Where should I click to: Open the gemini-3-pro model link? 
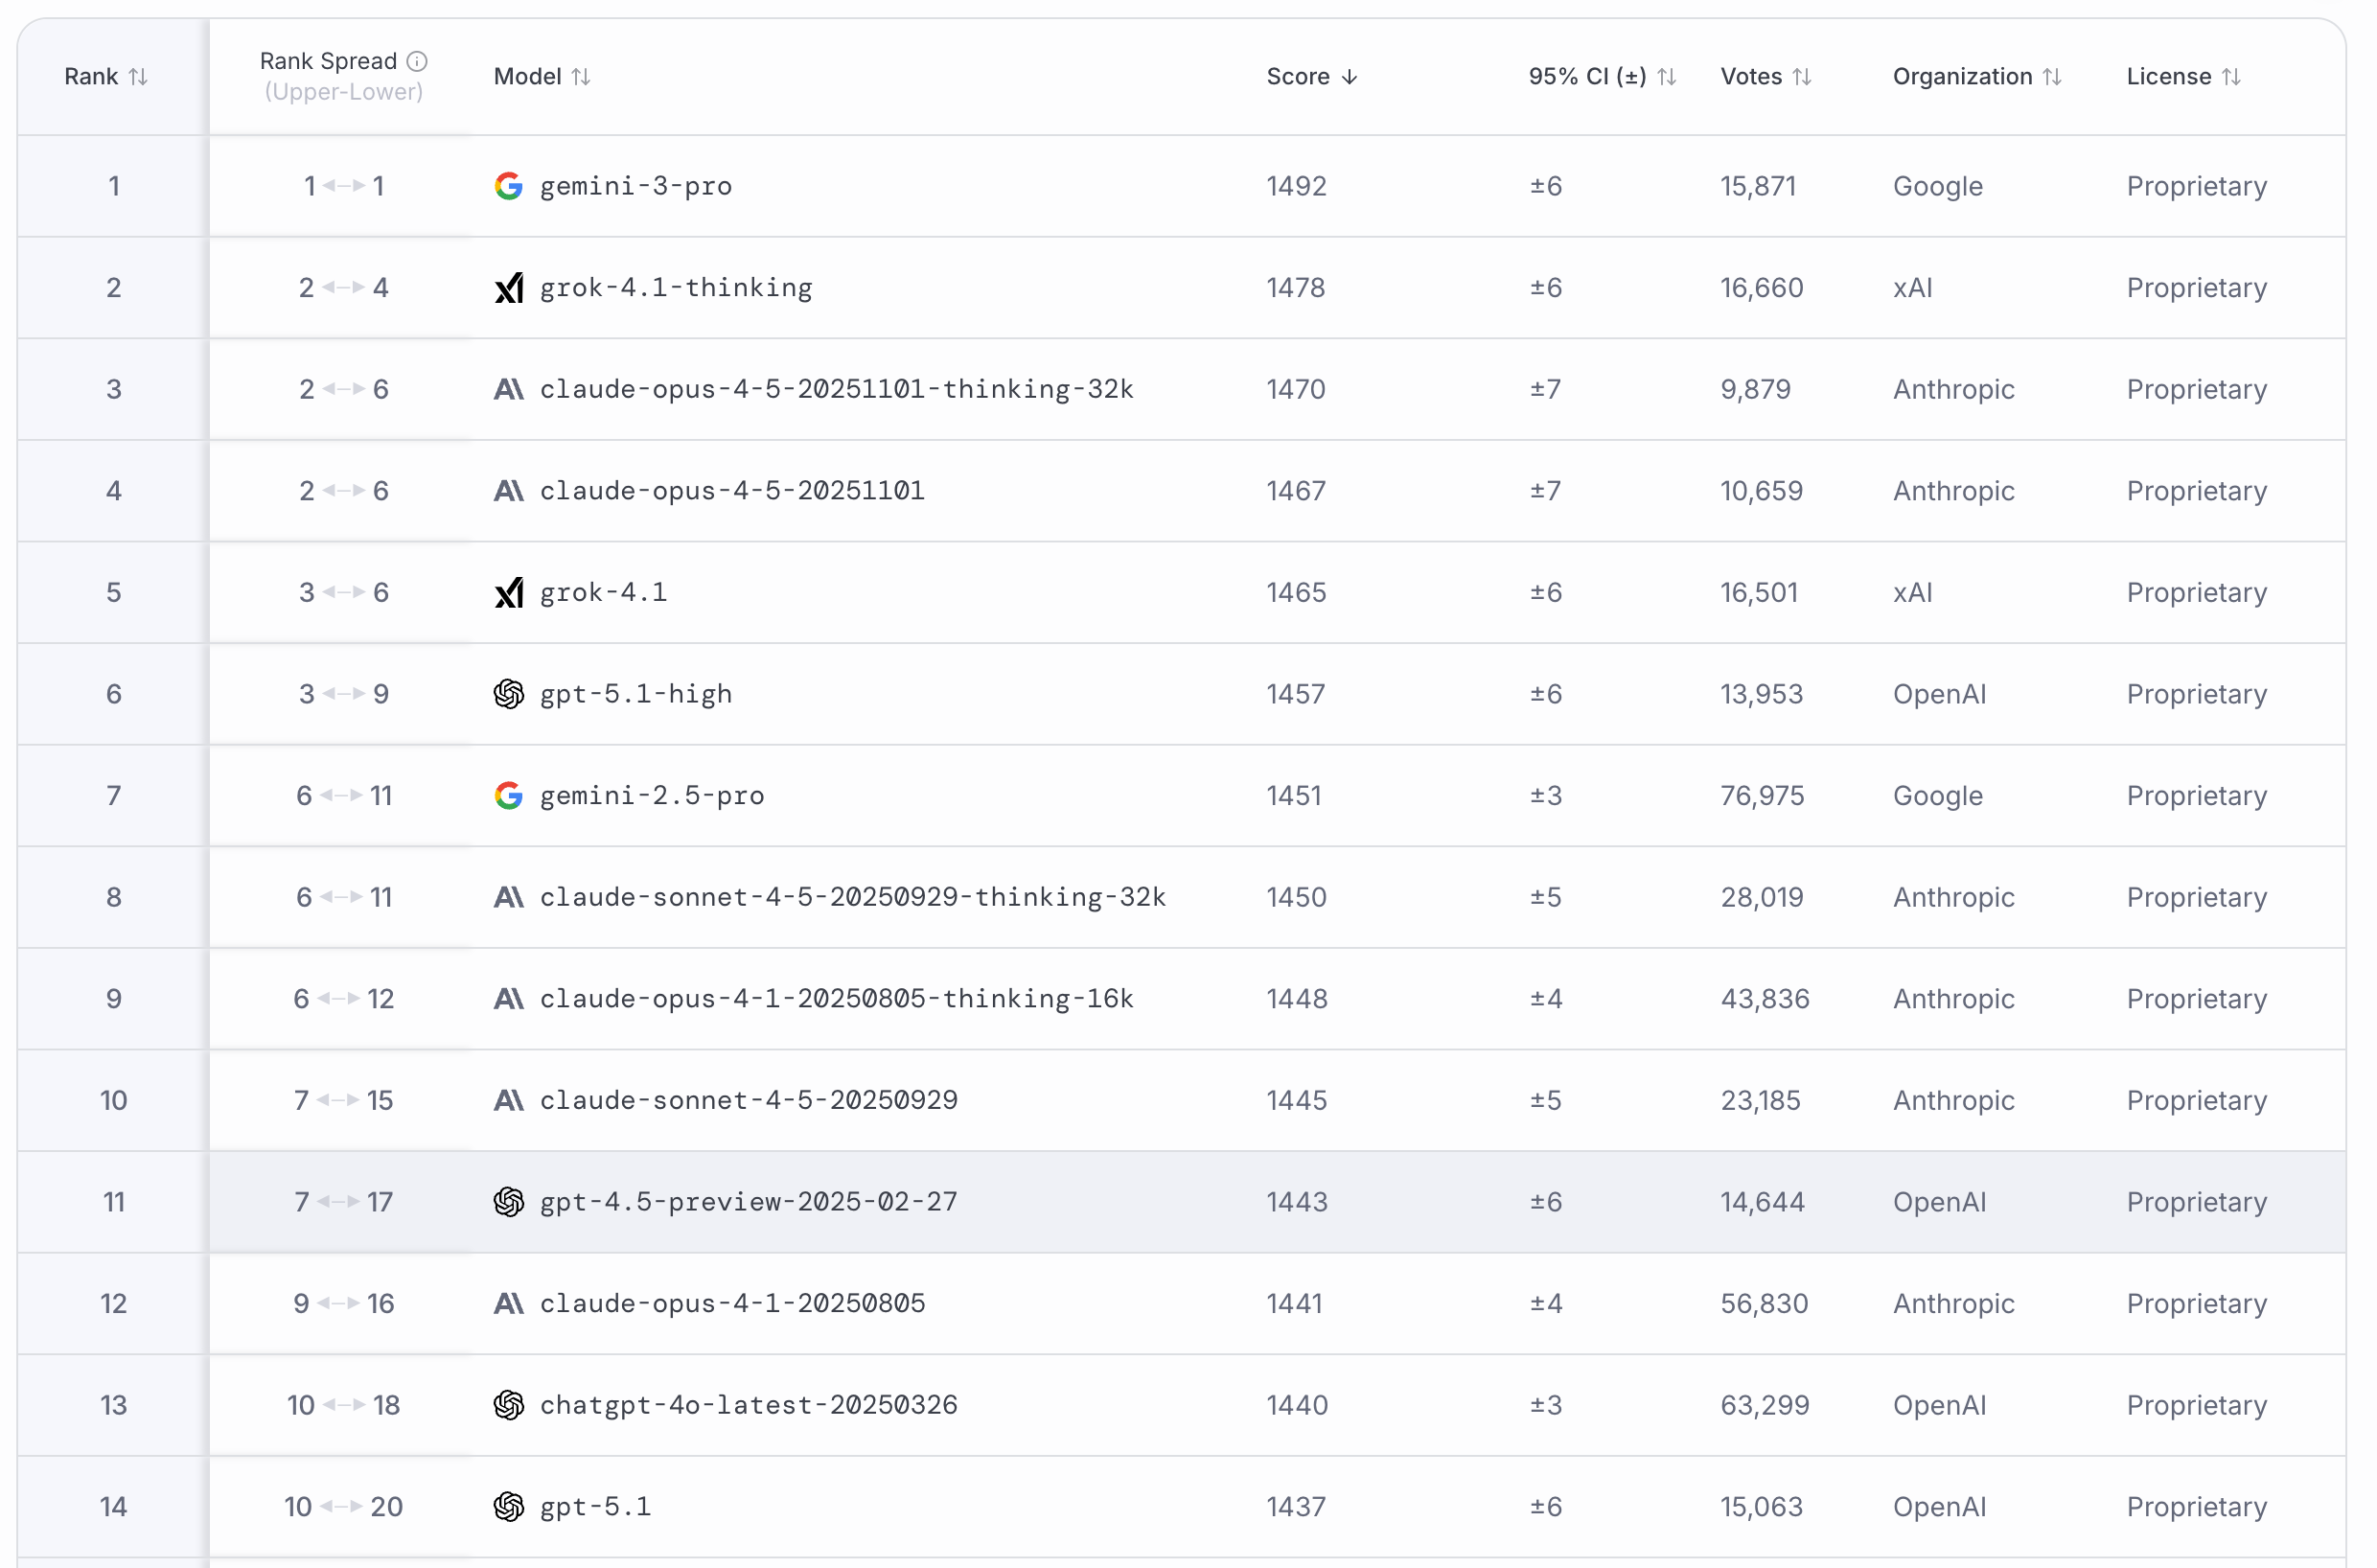click(635, 186)
